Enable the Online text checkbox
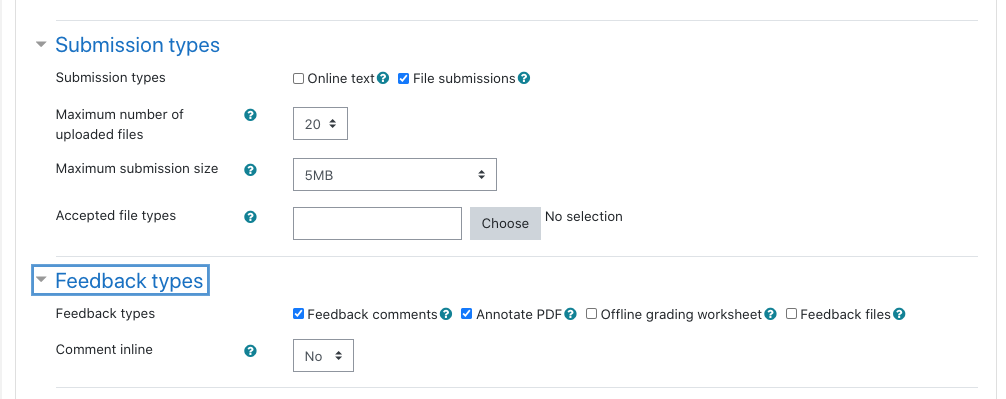The image size is (1006, 399). pyautogui.click(x=298, y=79)
